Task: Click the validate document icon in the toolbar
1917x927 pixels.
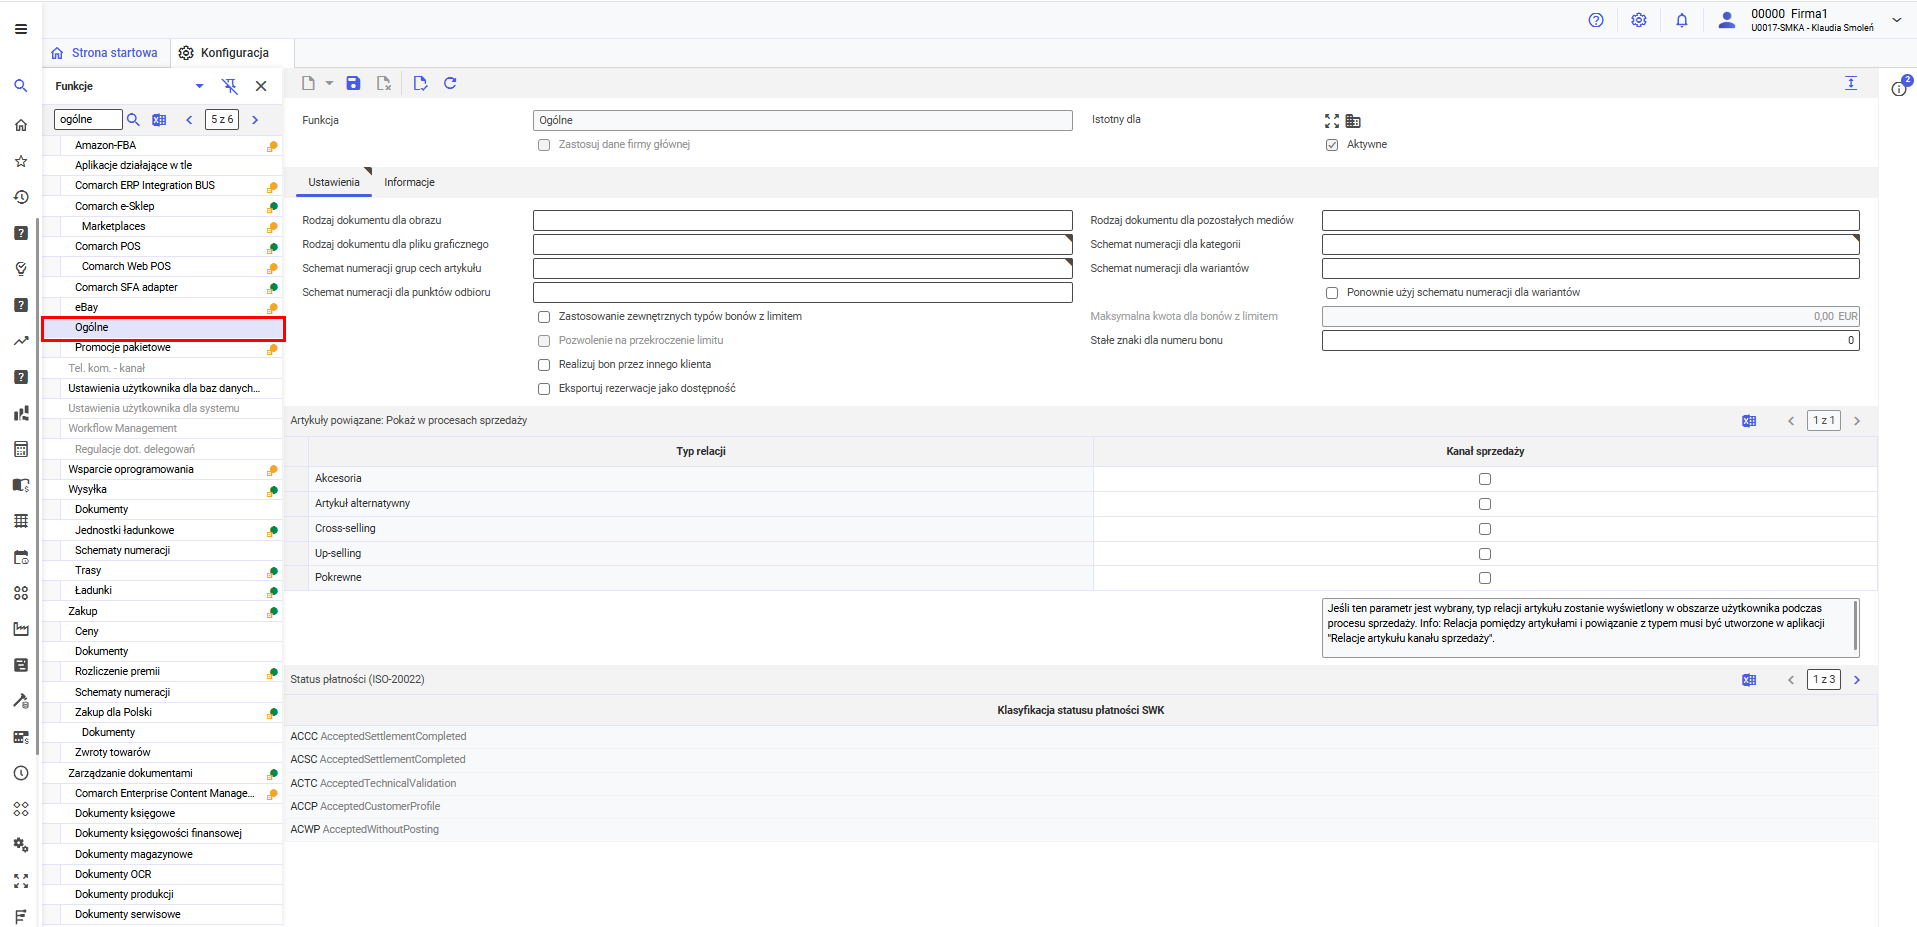Action: pyautogui.click(x=420, y=83)
